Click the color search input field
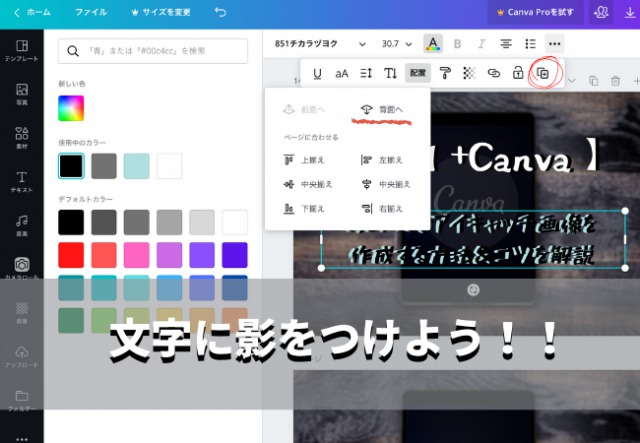640x443 pixels. [153, 51]
